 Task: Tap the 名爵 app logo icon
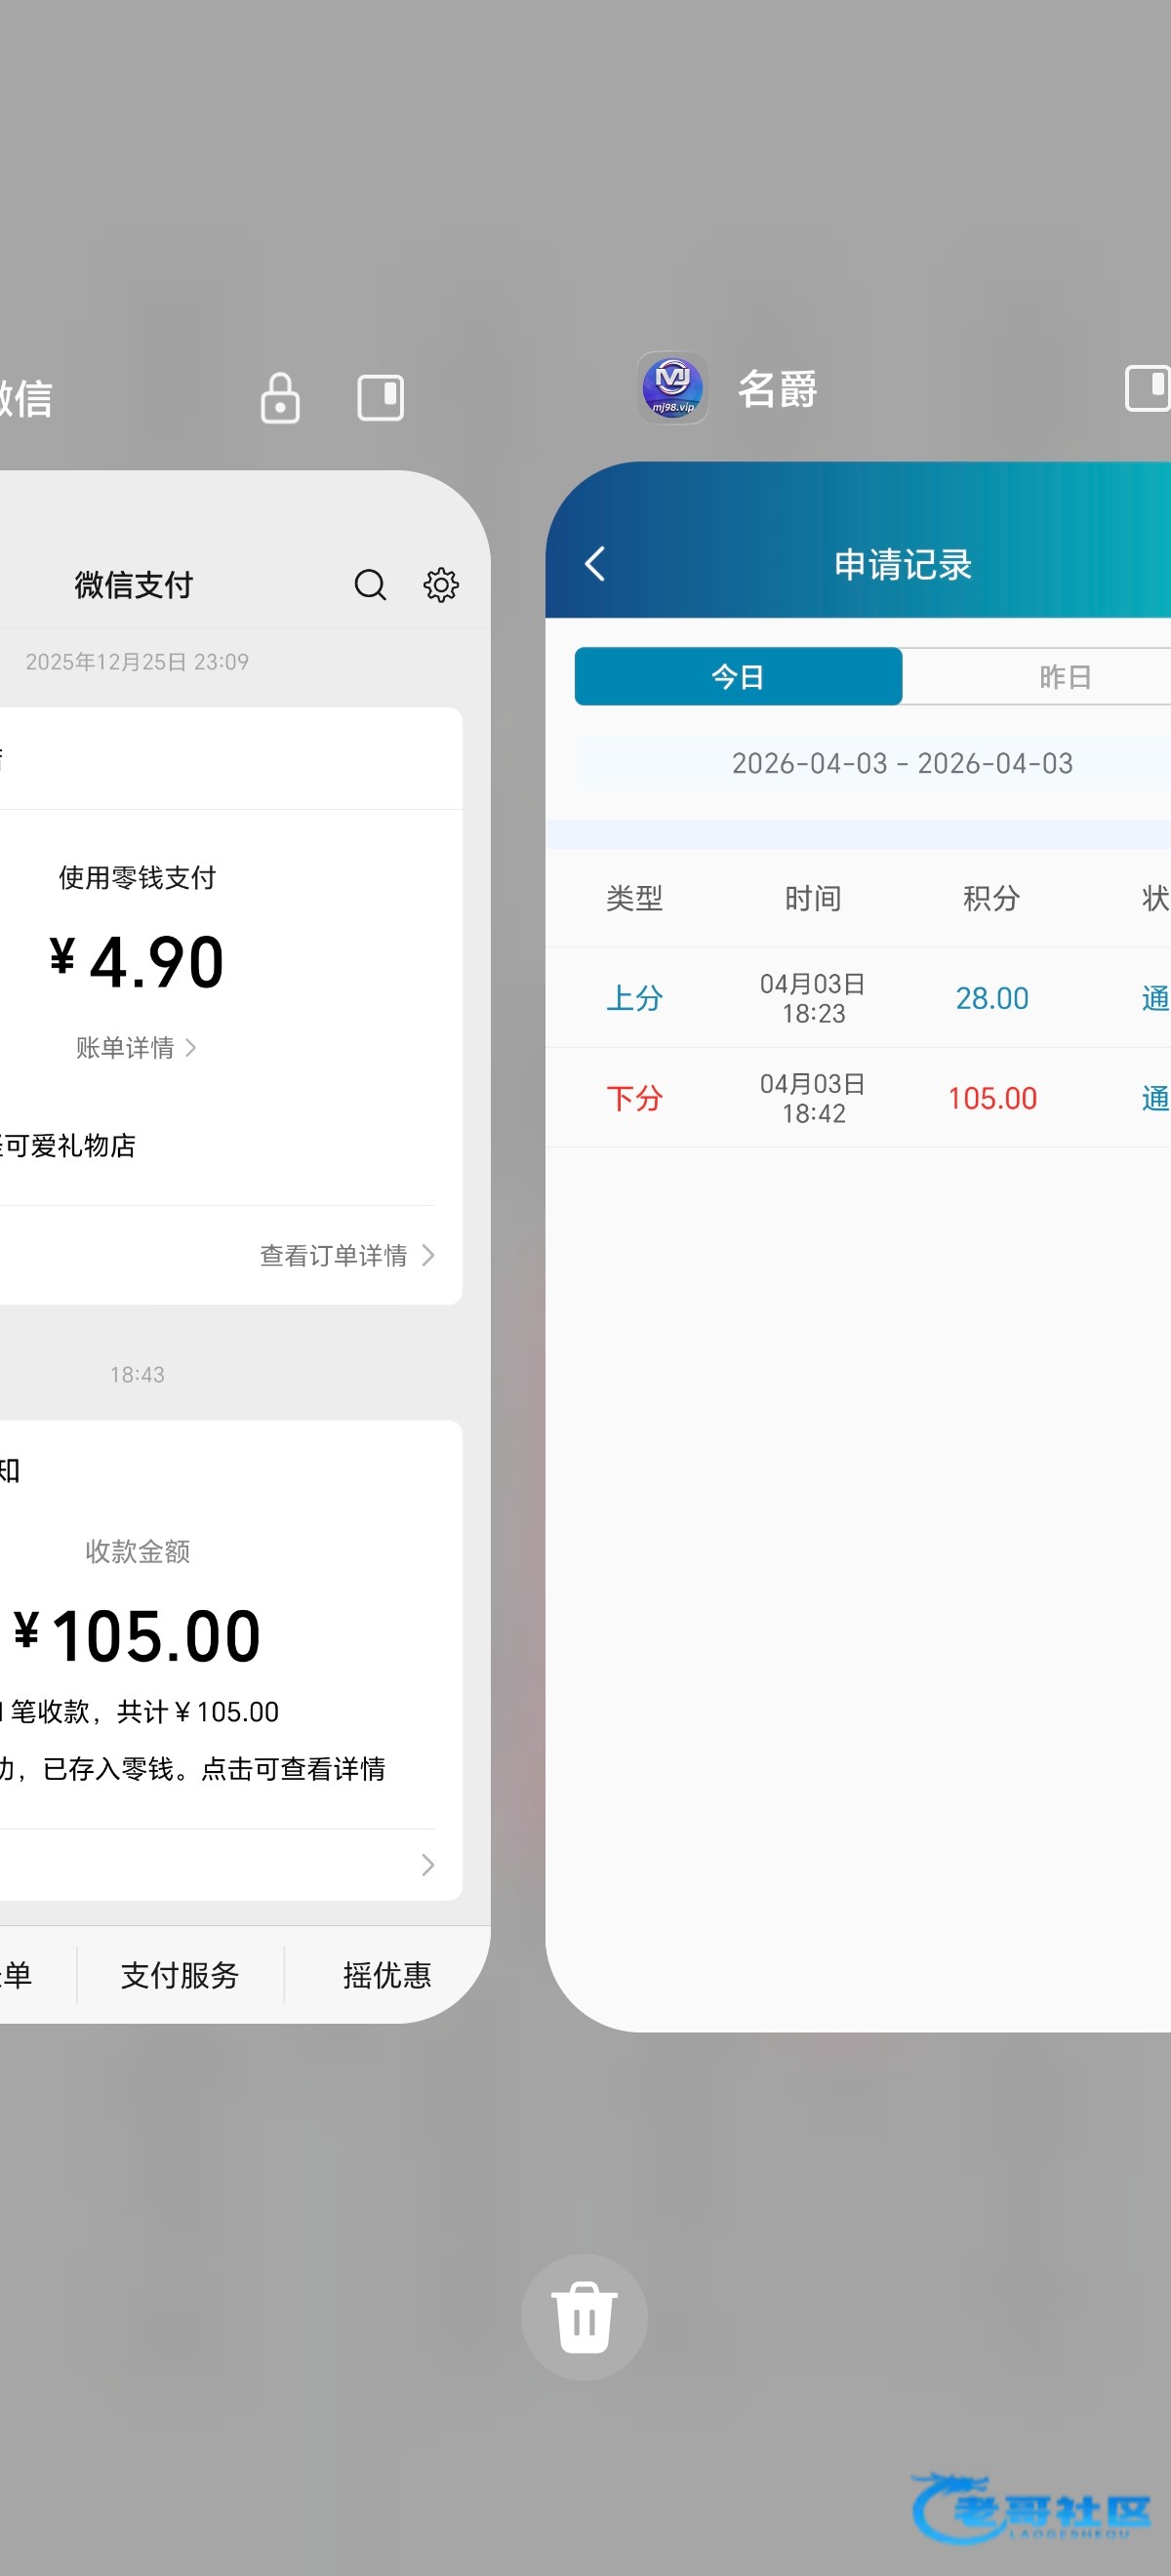coord(673,388)
